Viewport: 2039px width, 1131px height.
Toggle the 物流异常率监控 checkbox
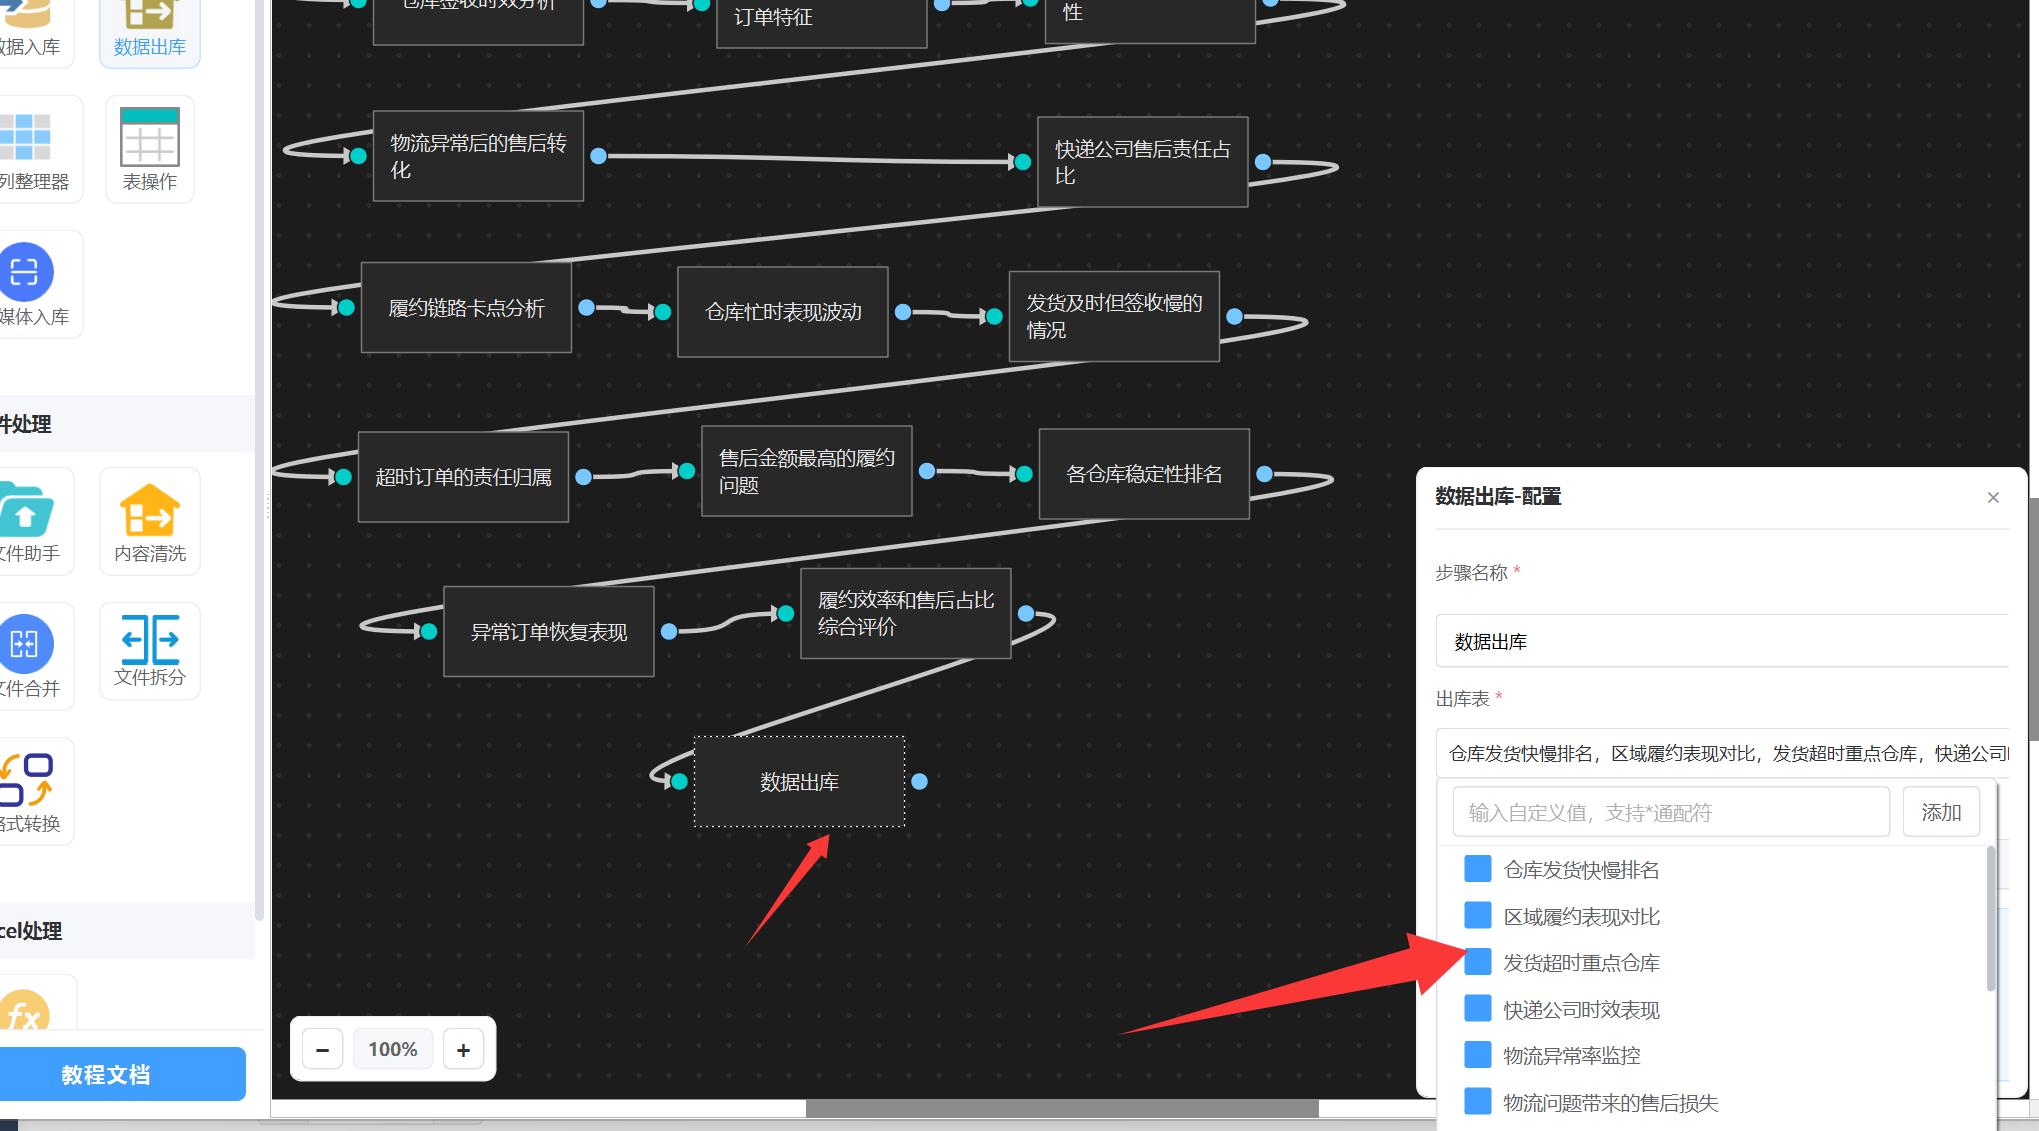click(1477, 1055)
